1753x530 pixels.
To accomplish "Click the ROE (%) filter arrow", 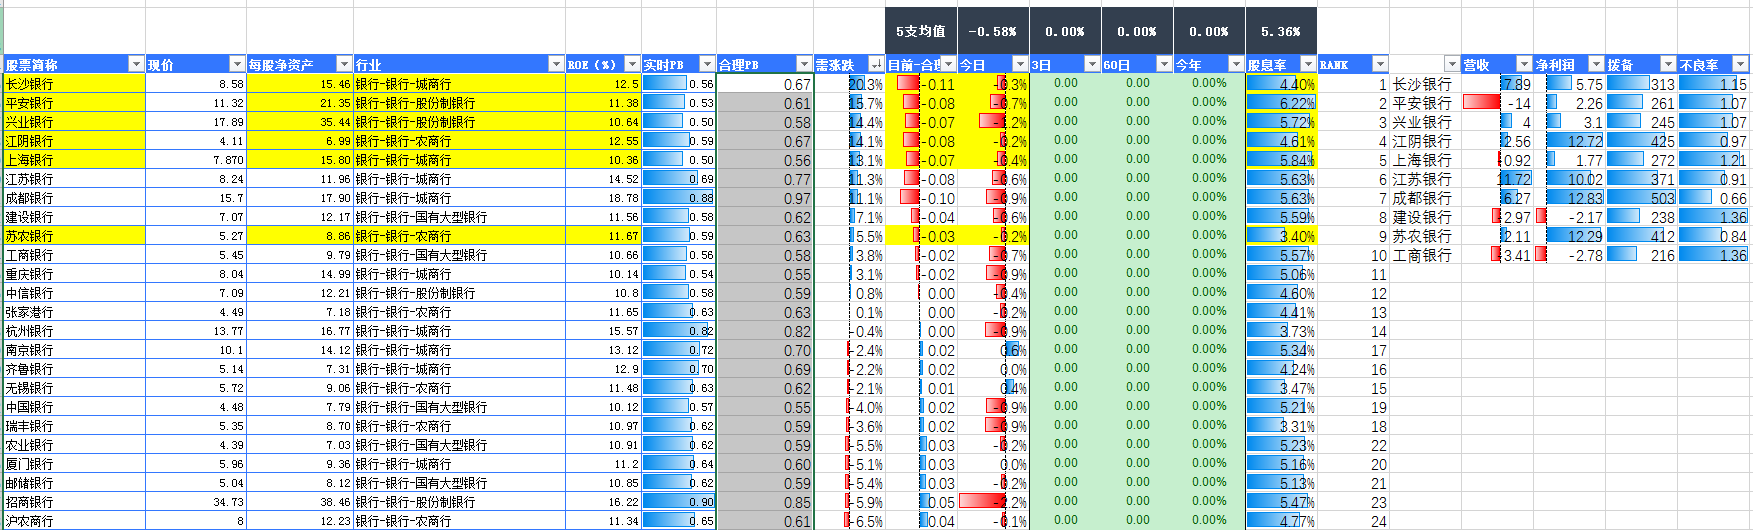I will [632, 64].
